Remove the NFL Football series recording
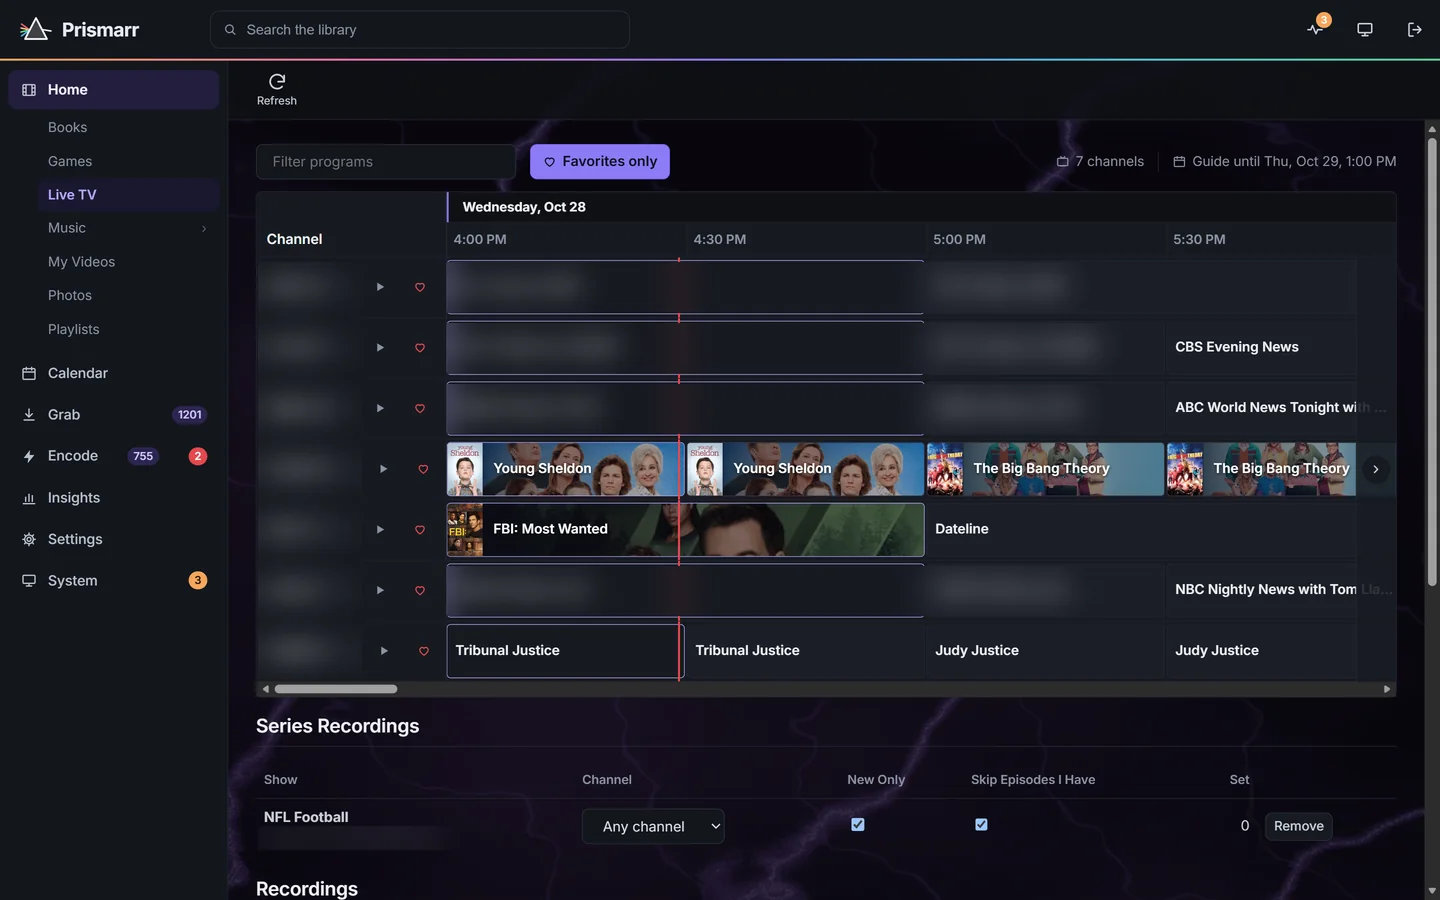The width and height of the screenshot is (1440, 900). [x=1298, y=826]
